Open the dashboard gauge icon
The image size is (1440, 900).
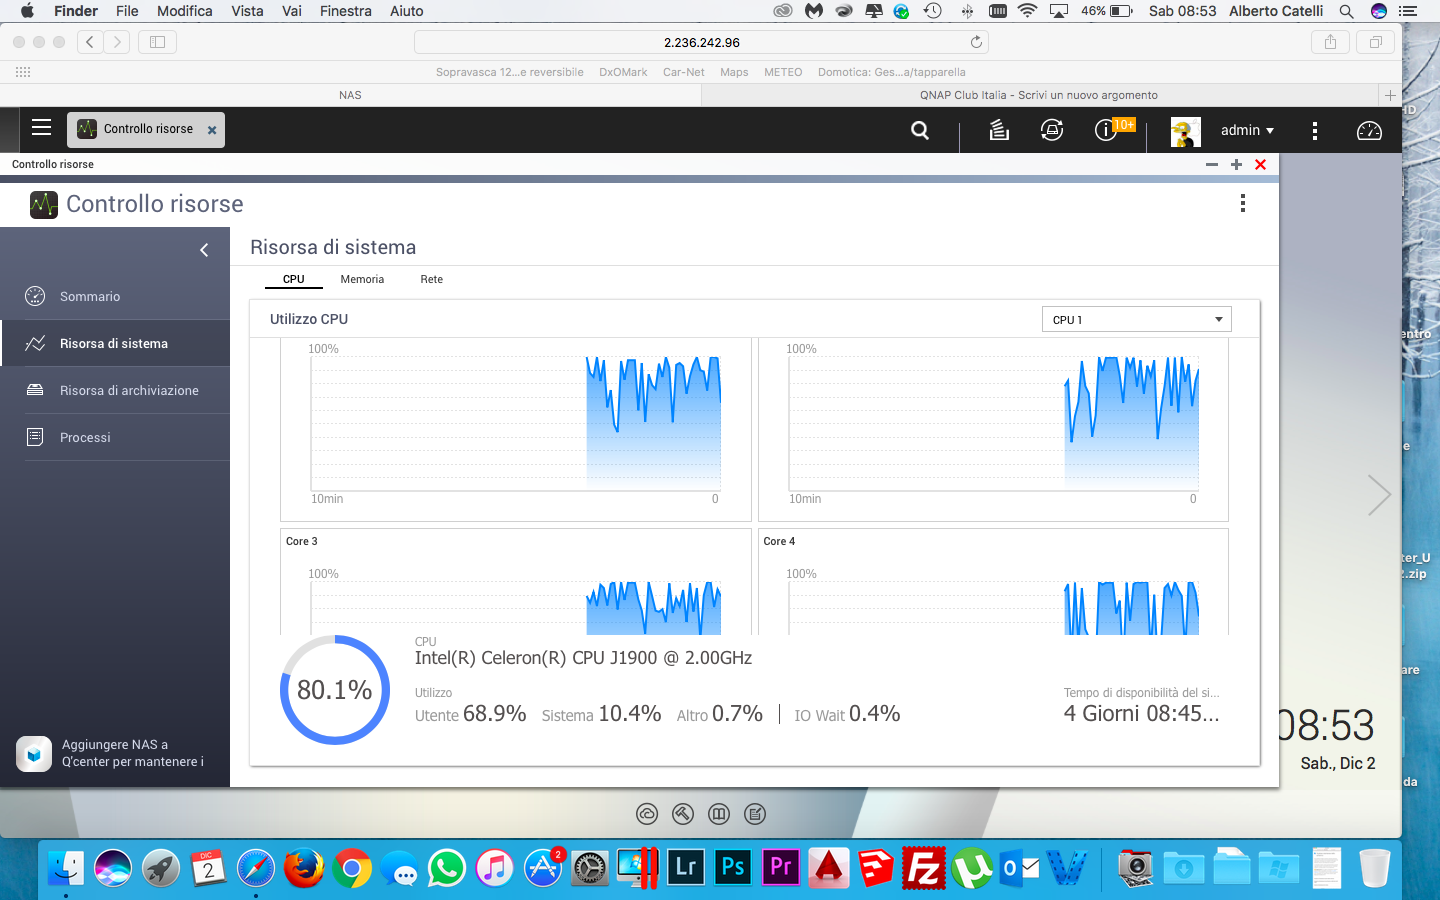click(1369, 131)
